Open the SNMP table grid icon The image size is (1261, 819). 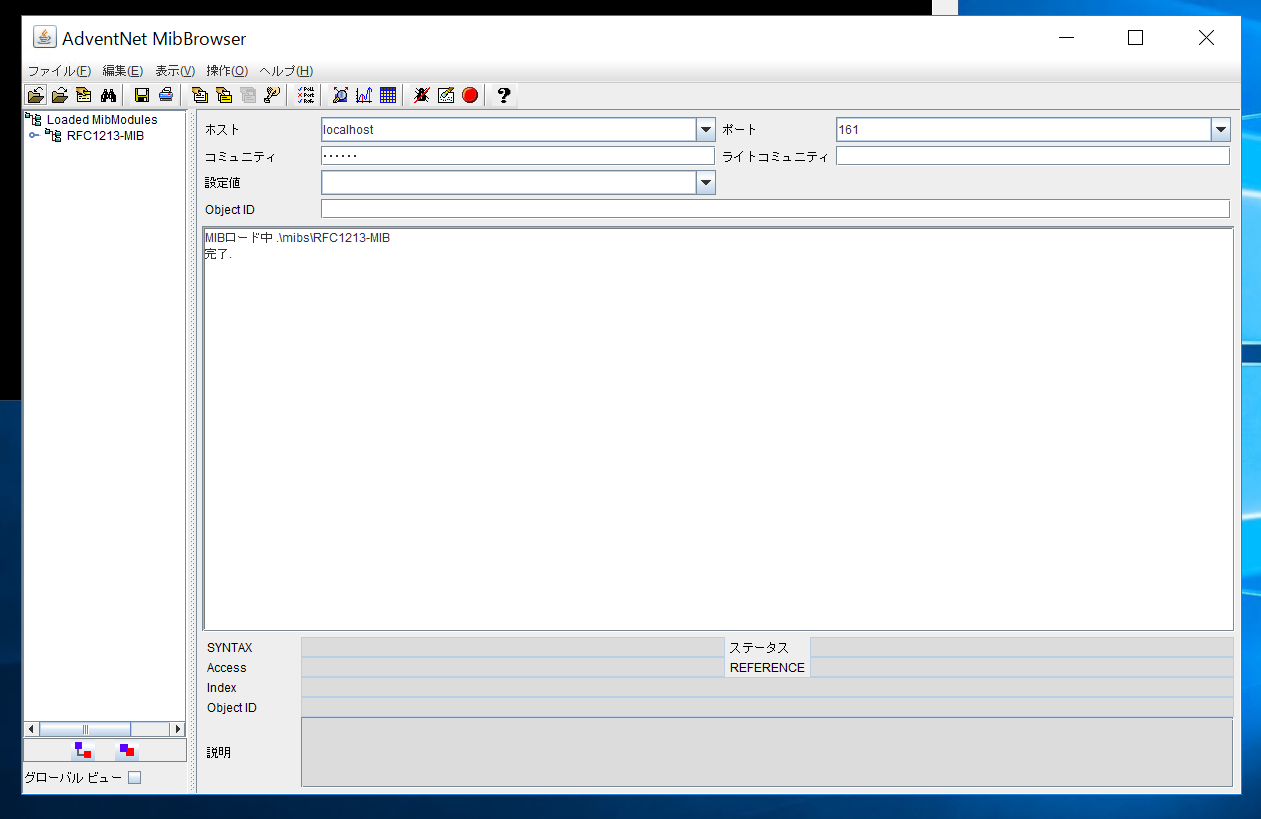click(x=388, y=95)
